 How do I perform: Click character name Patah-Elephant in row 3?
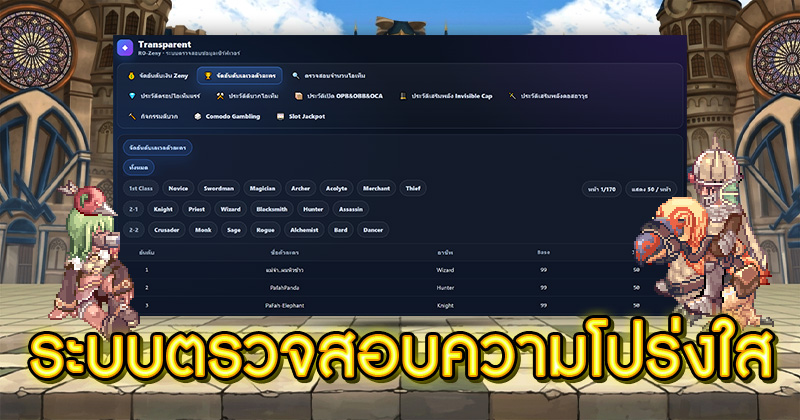(285, 306)
